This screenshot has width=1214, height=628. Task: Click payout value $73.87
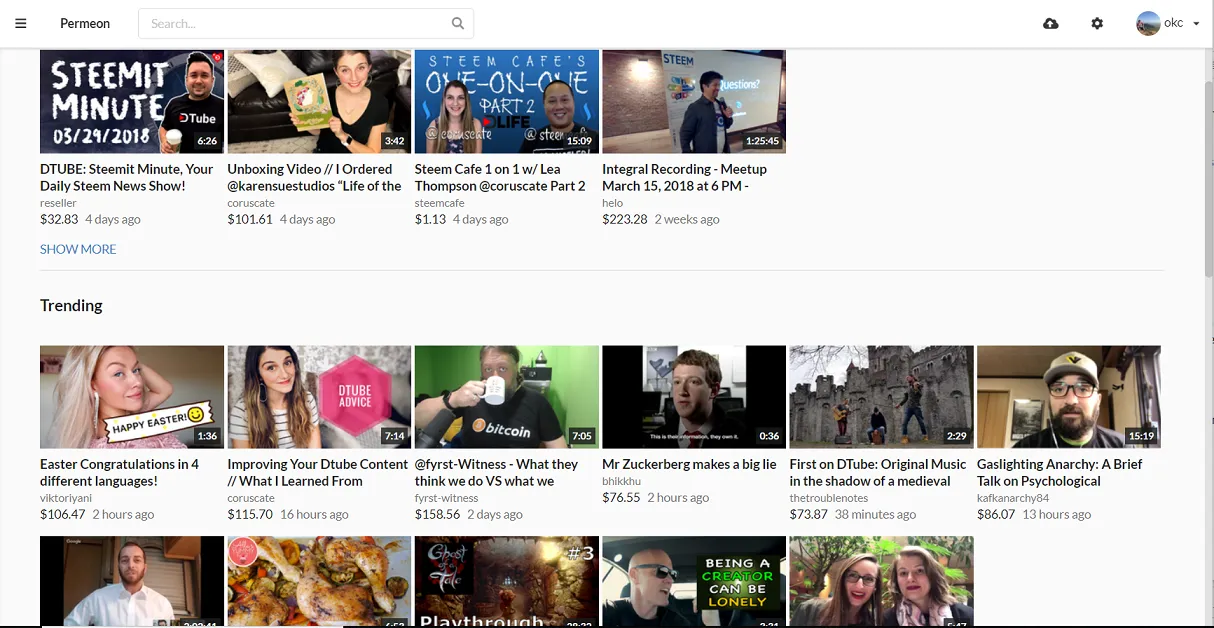(809, 514)
